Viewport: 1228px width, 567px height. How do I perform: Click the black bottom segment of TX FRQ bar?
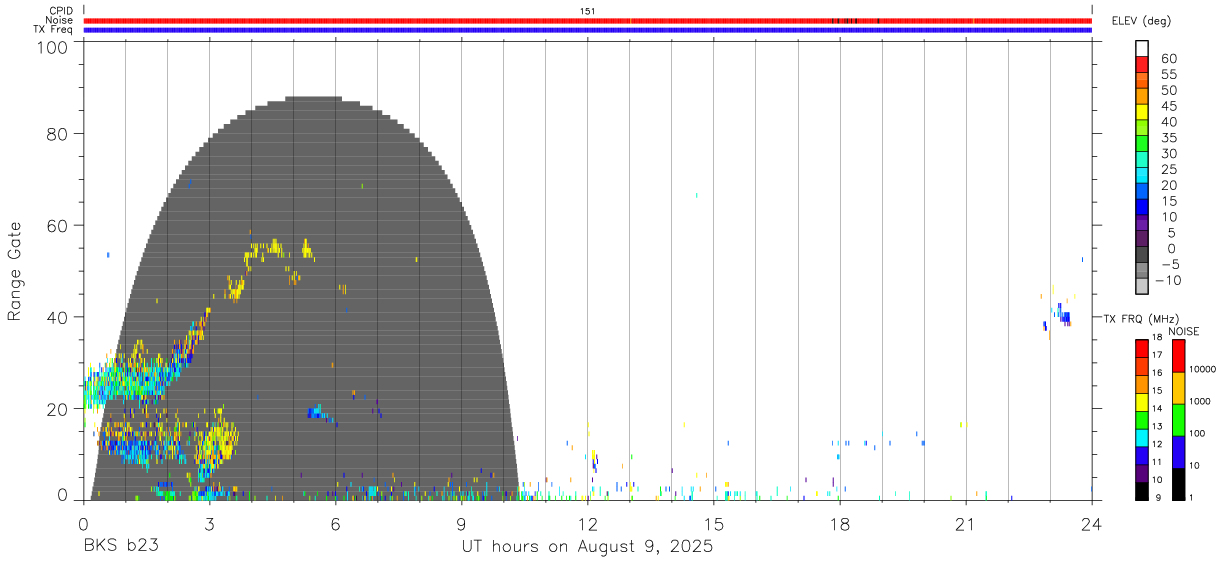(x=1142, y=491)
